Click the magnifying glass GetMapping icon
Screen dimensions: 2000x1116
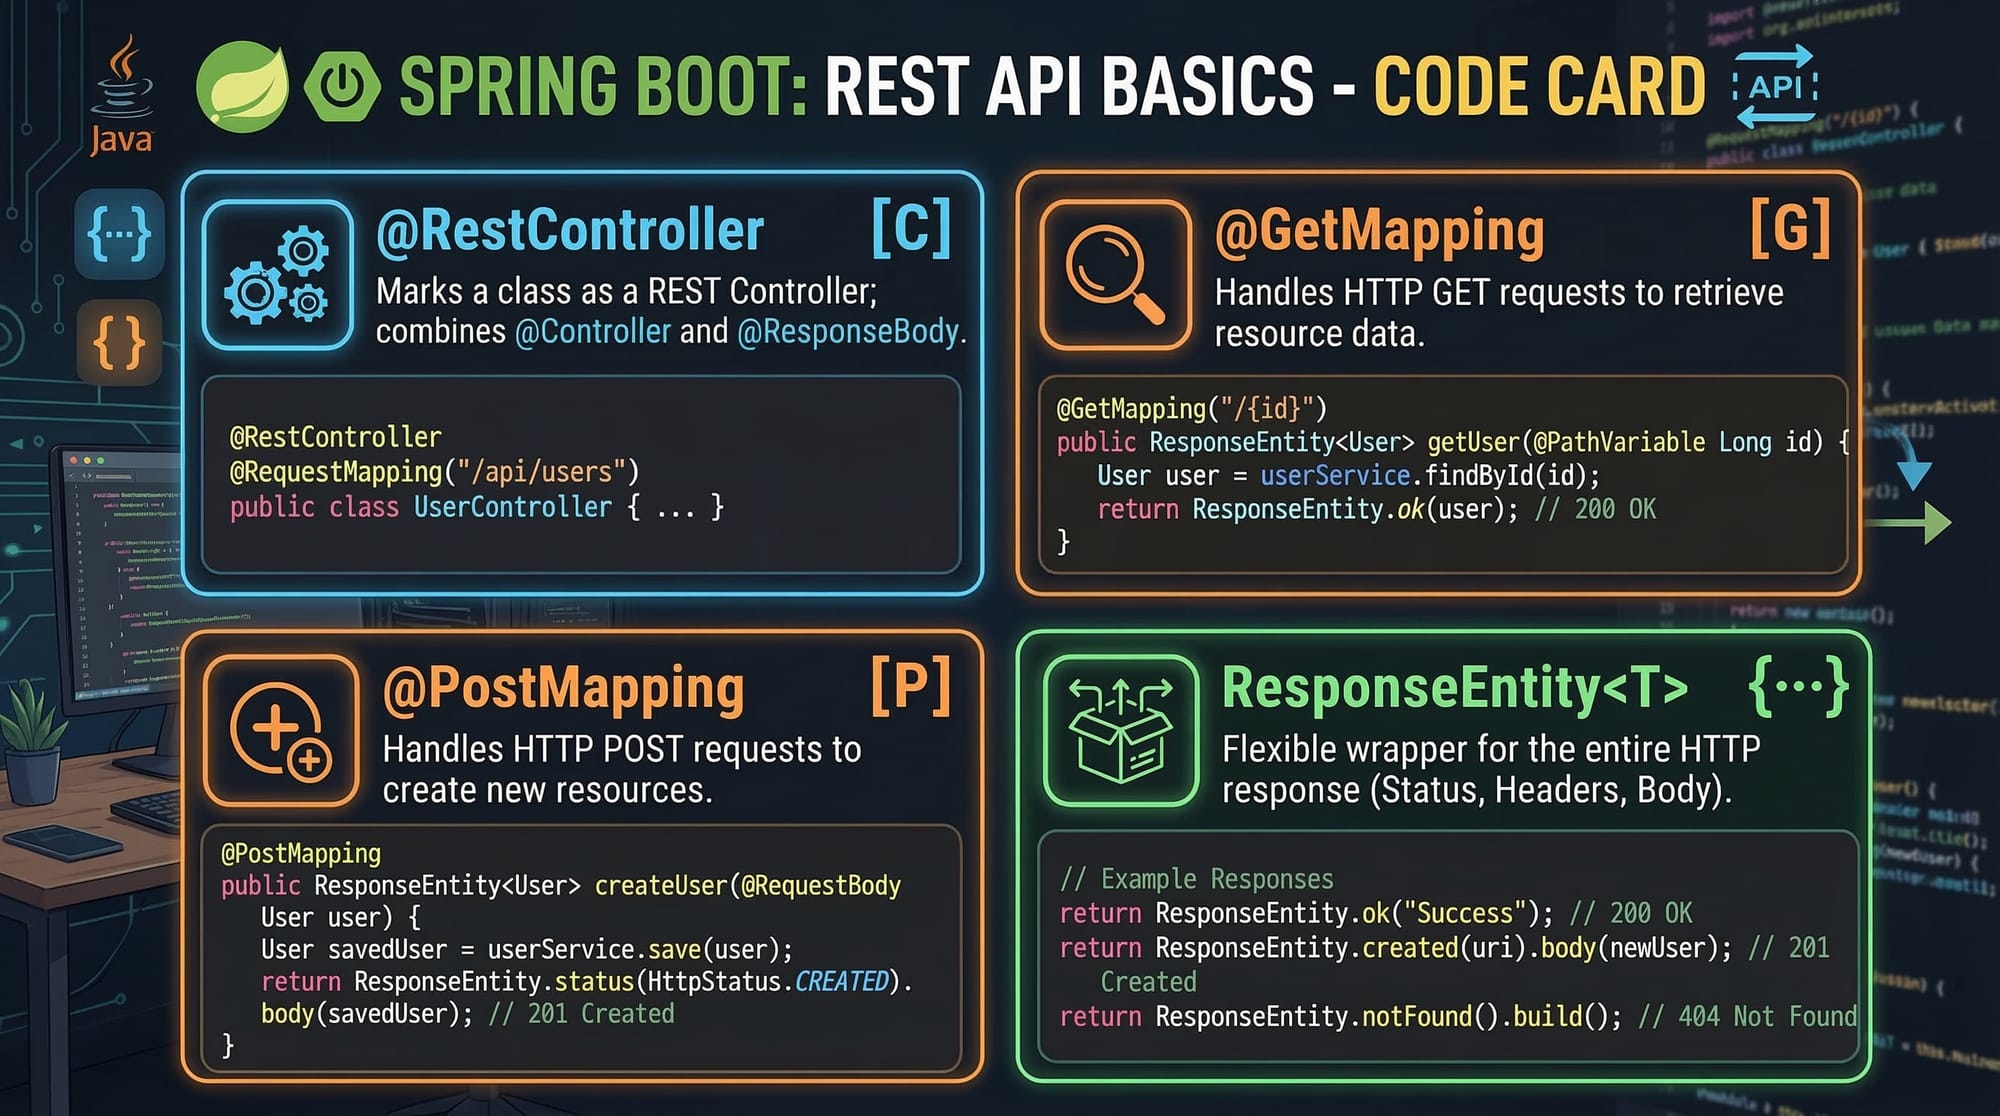(x=1115, y=275)
